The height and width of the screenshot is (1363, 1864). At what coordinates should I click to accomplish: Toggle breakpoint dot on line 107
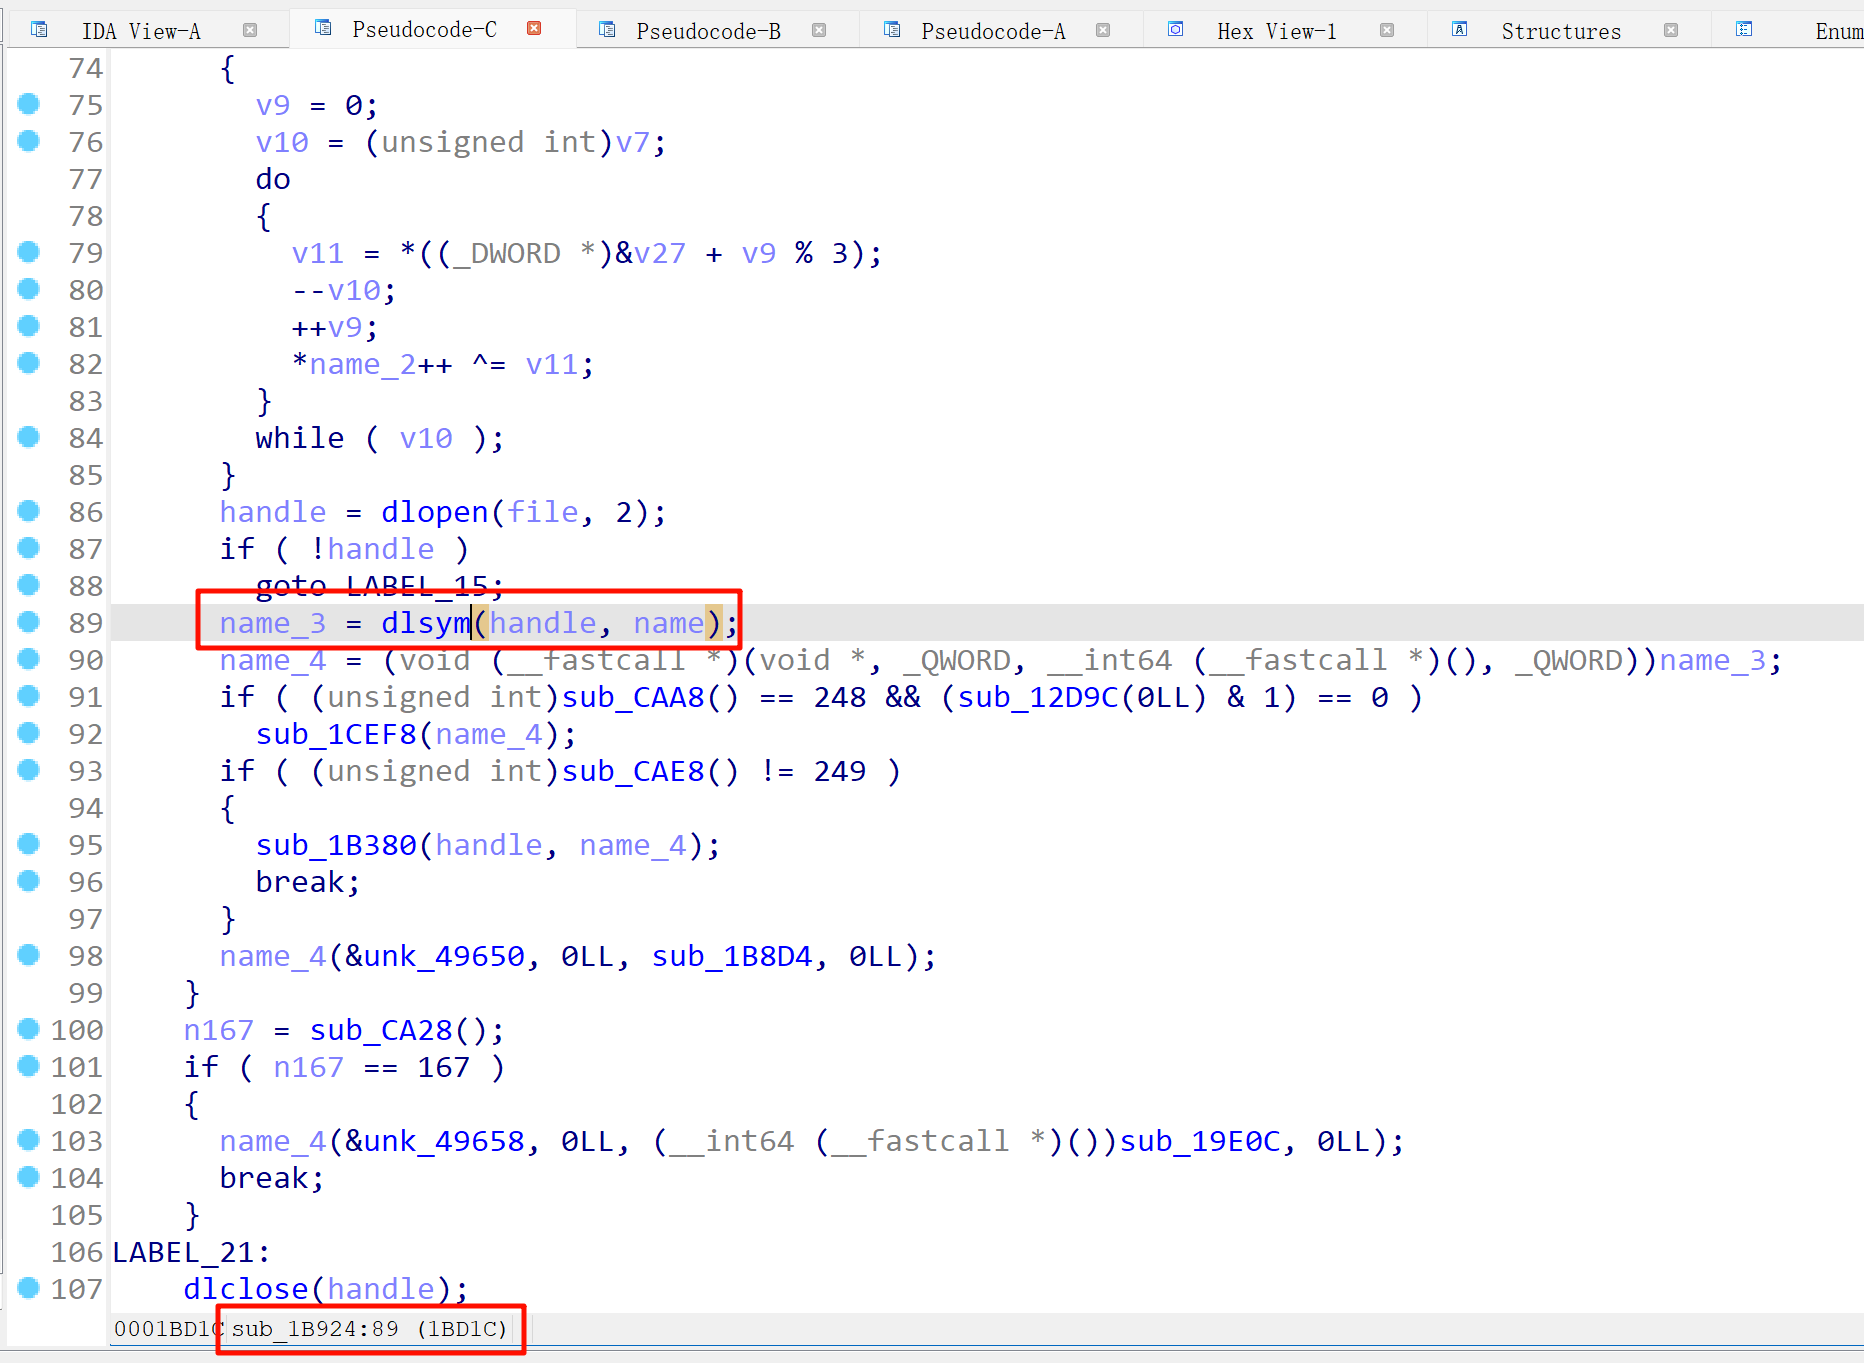click(x=29, y=1288)
